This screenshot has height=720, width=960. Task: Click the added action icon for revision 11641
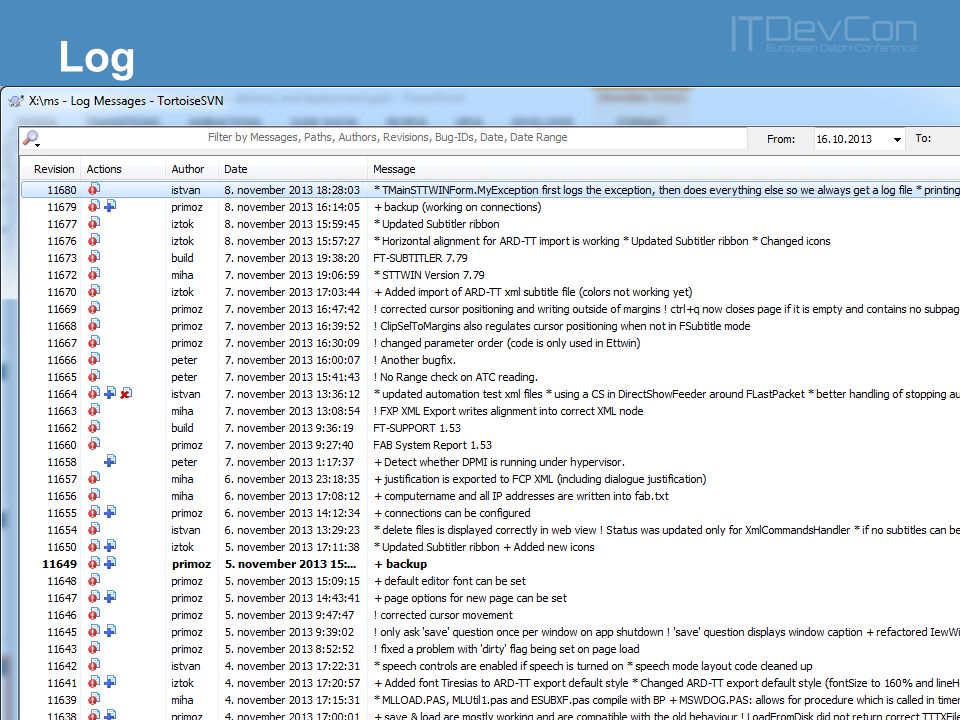[x=110, y=683]
